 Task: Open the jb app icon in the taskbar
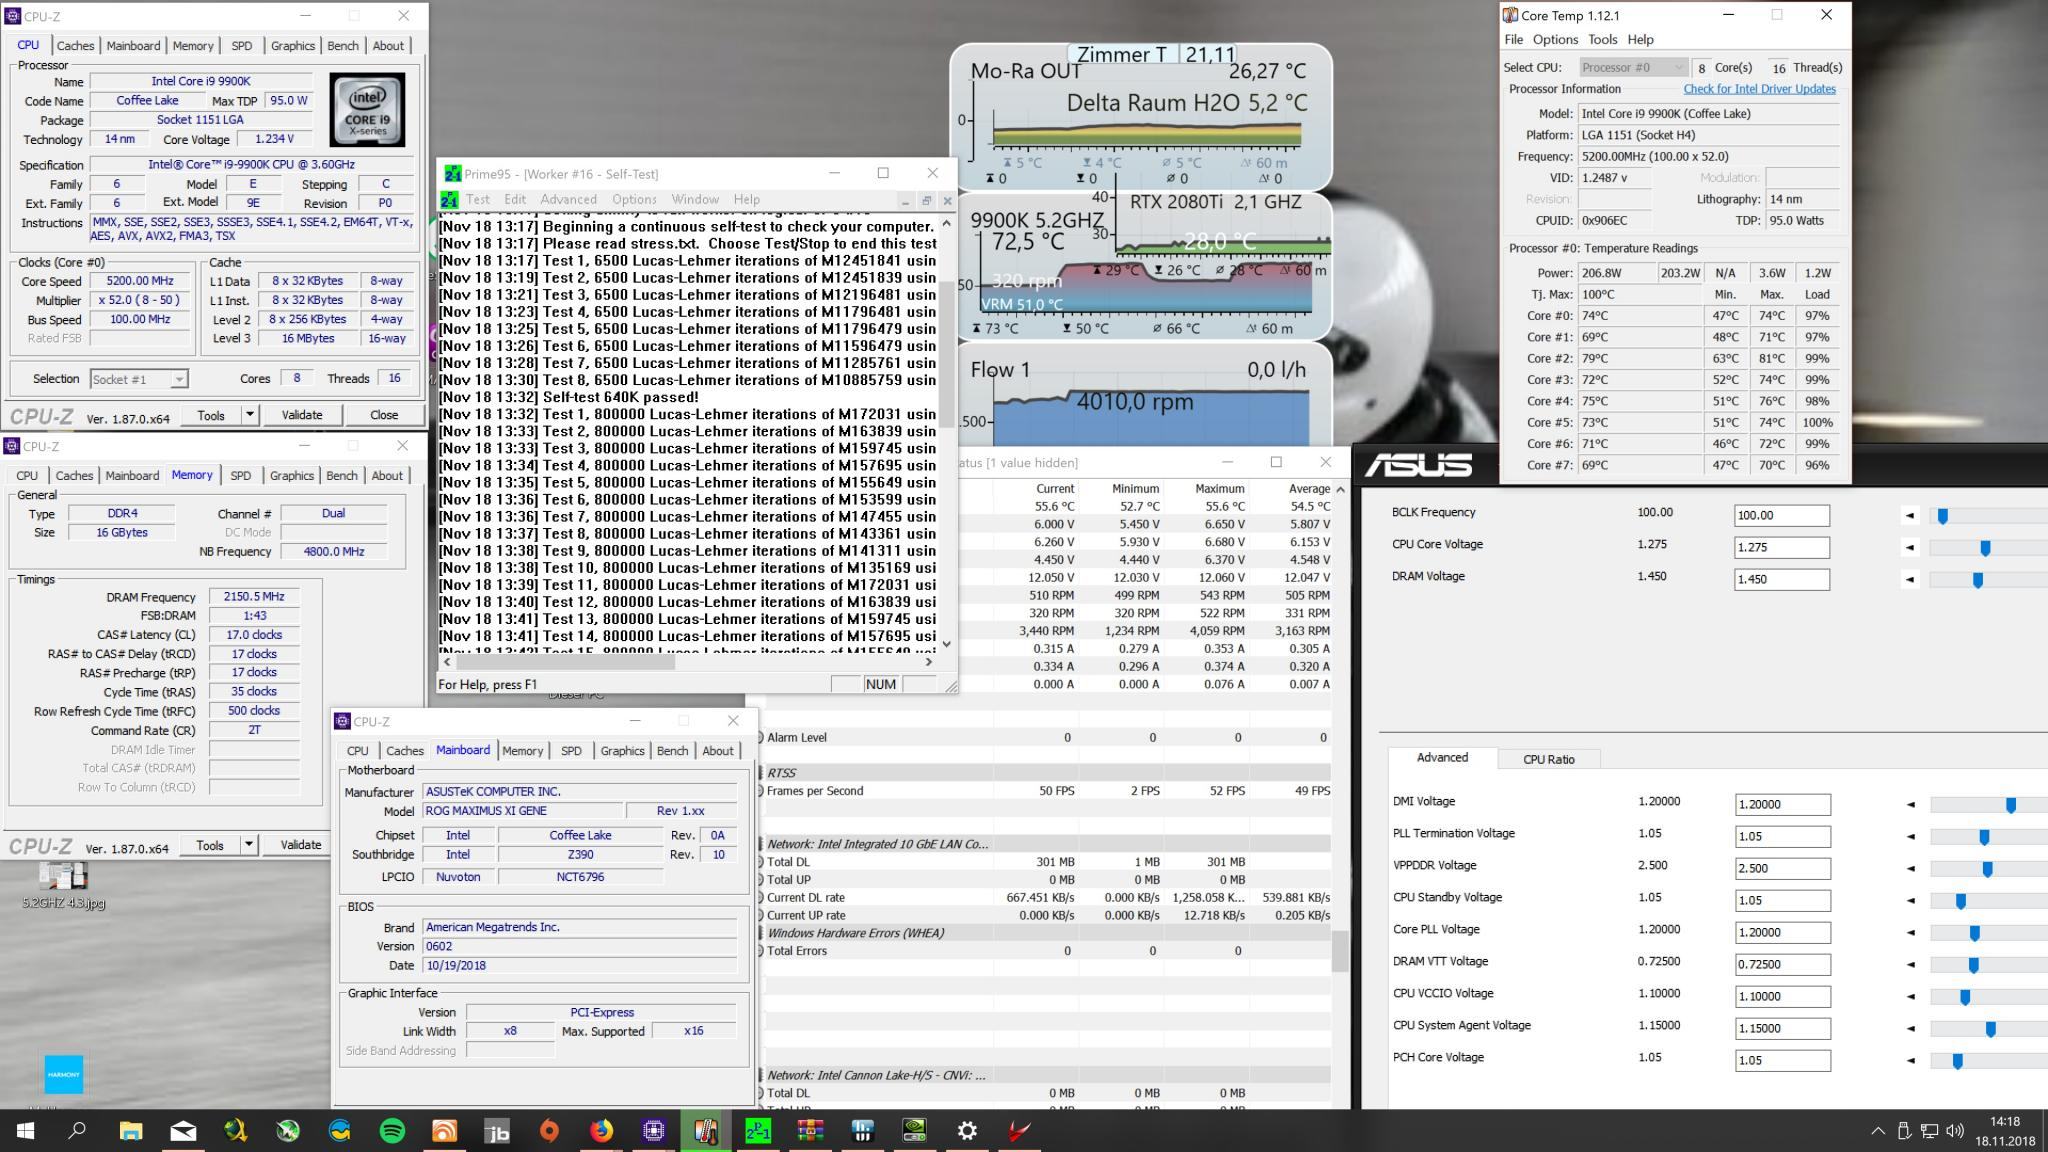(497, 1131)
